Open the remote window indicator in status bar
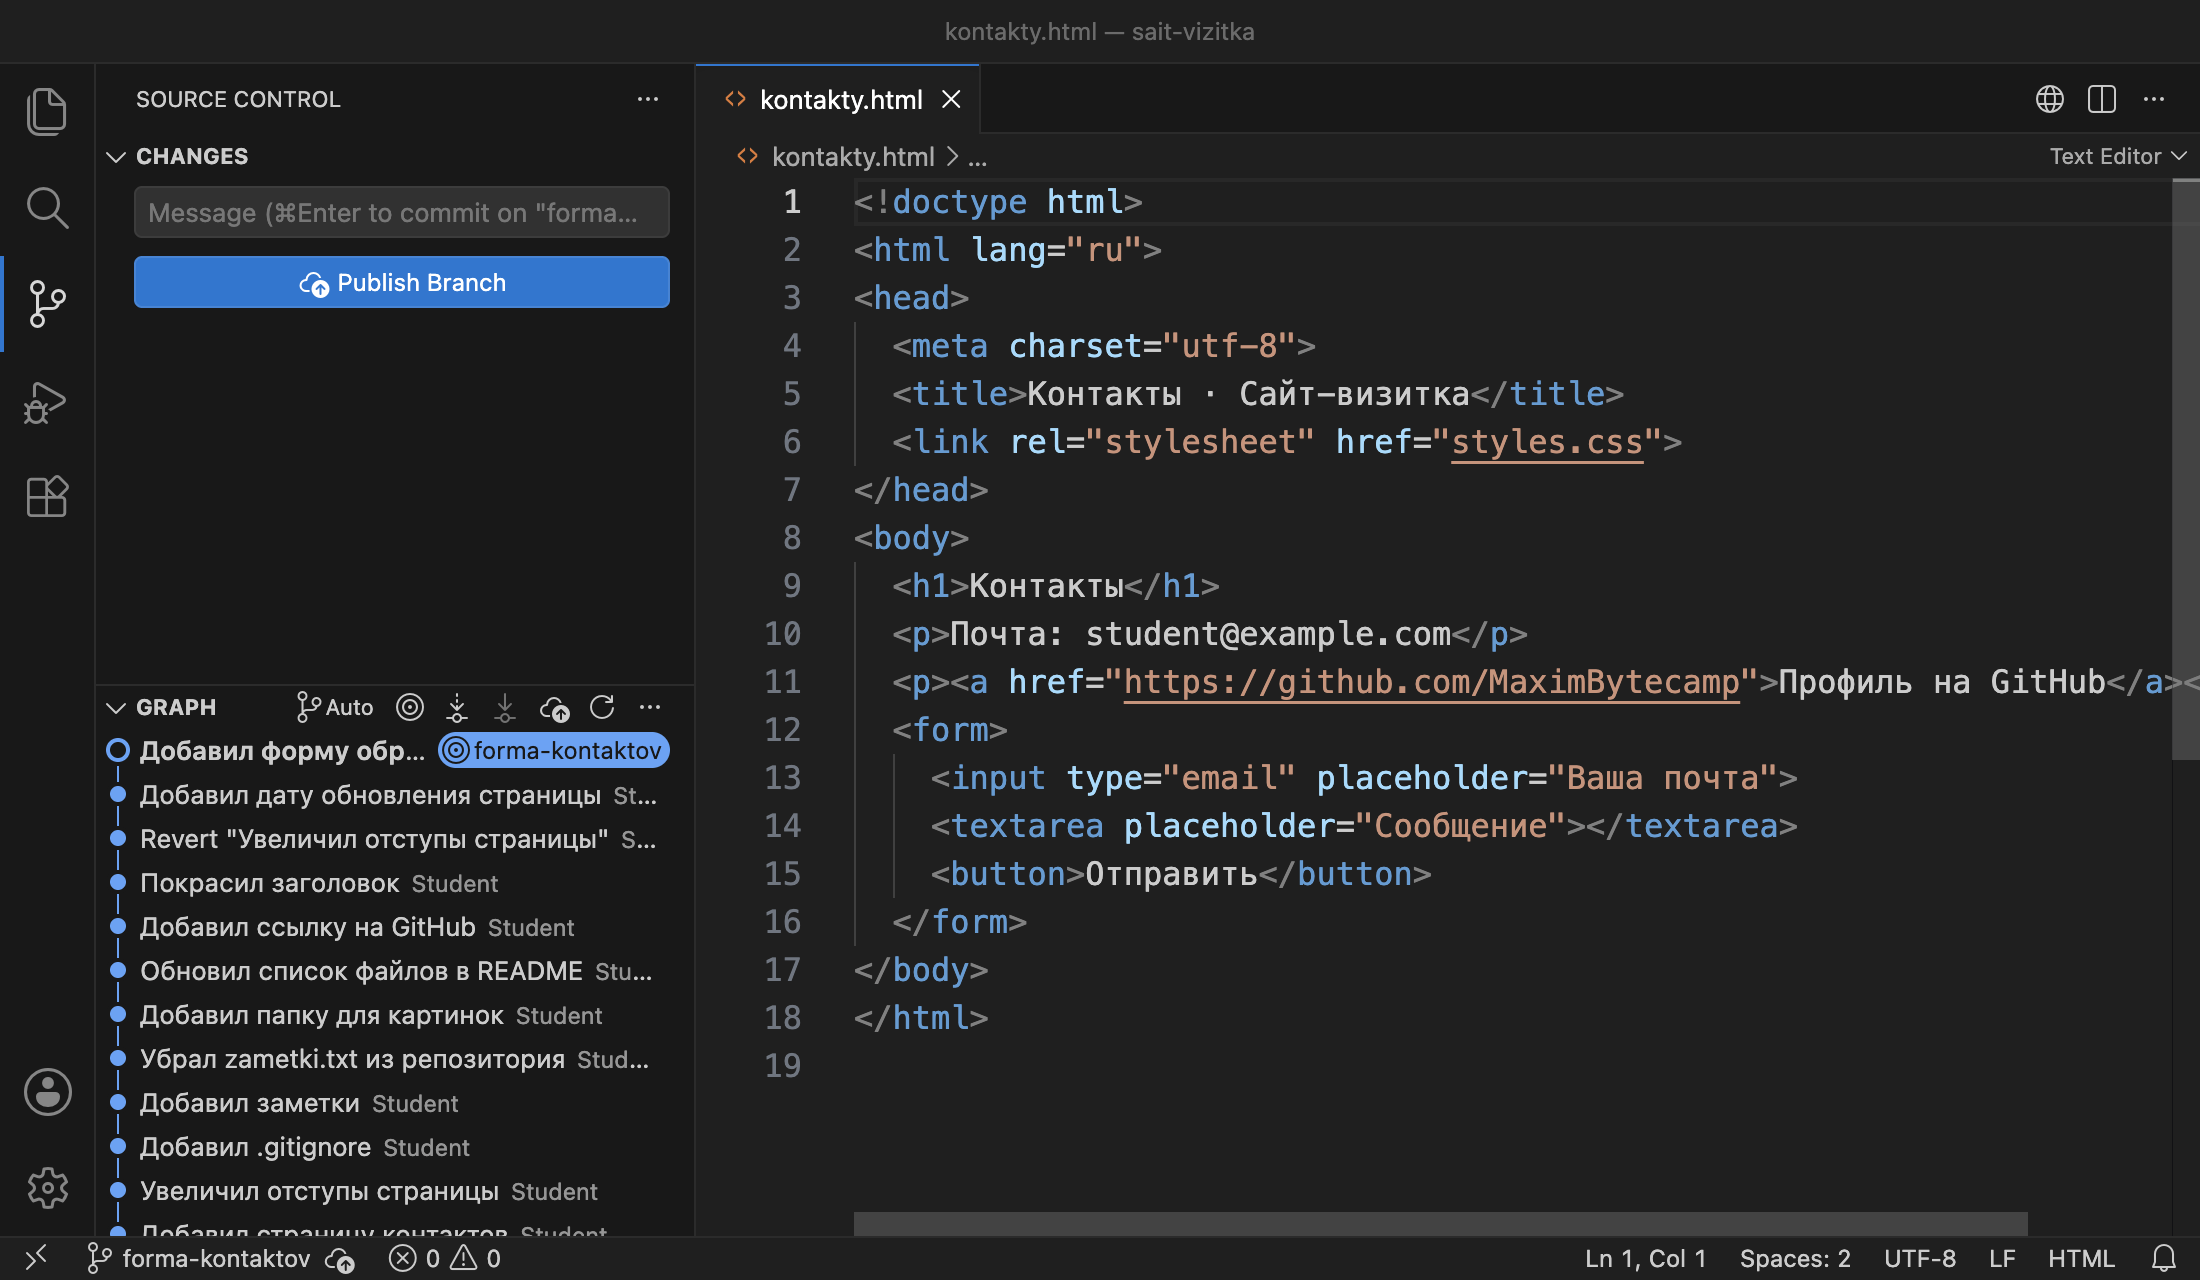The height and width of the screenshot is (1280, 2200). (x=36, y=1258)
